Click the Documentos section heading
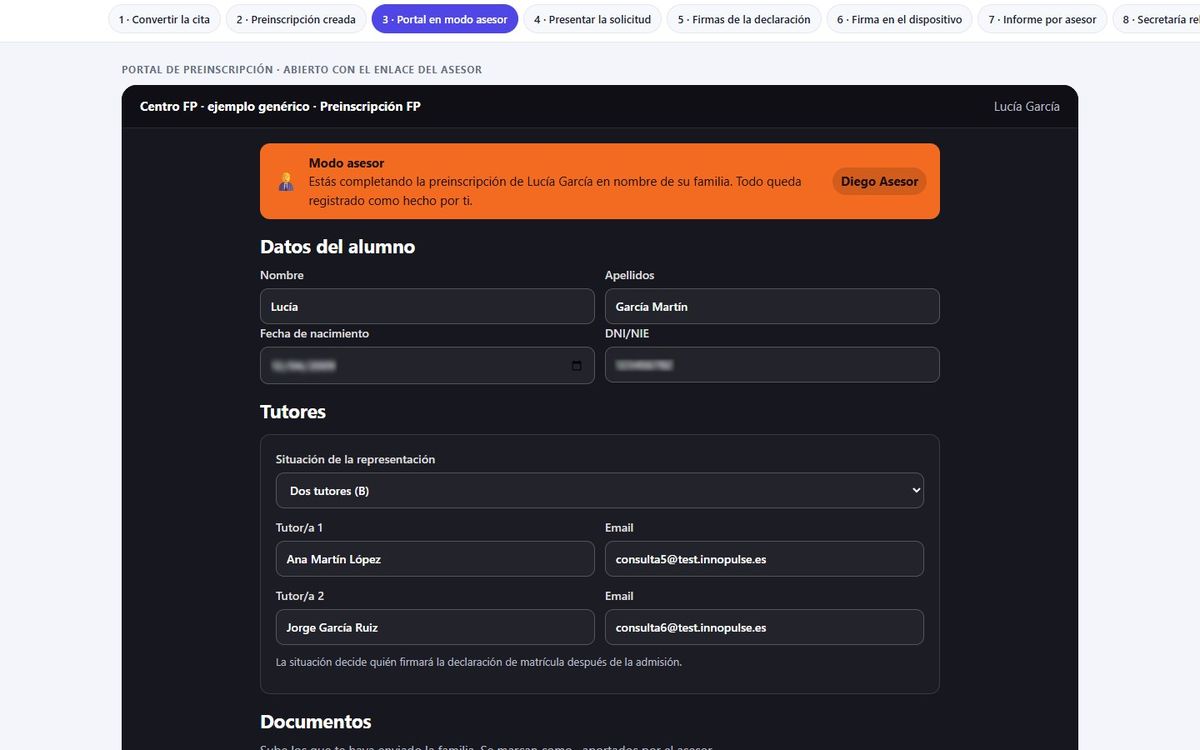The image size is (1200, 750). click(x=316, y=722)
